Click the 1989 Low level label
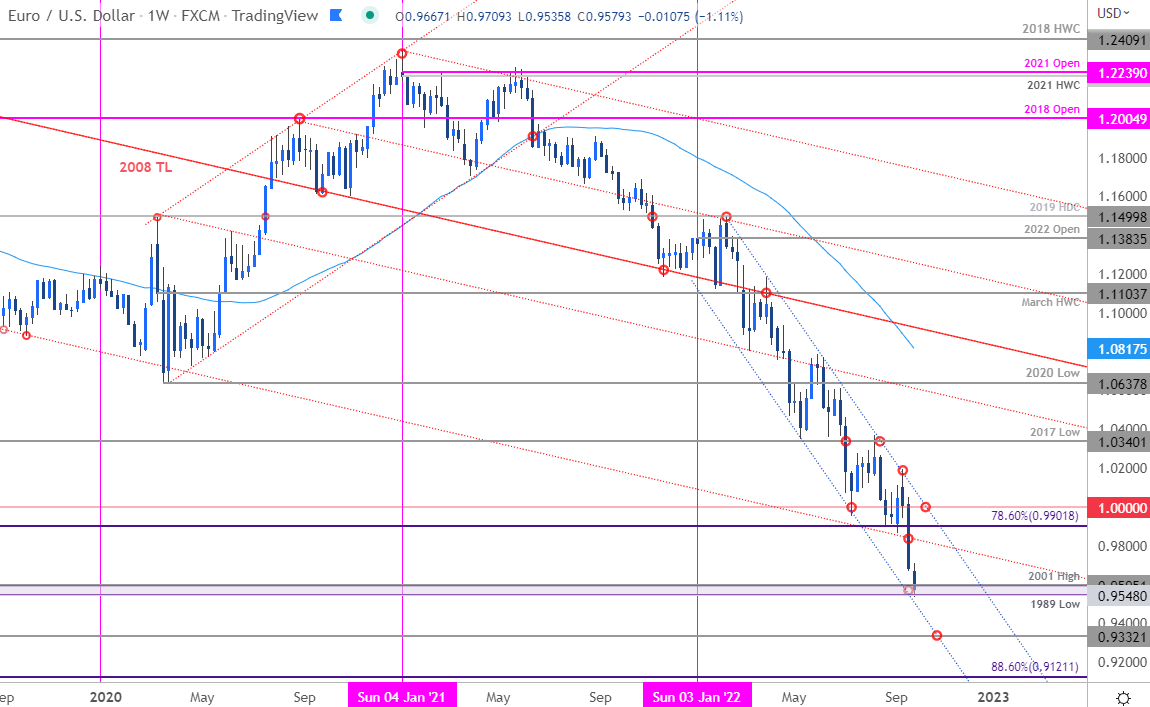 [1055, 604]
